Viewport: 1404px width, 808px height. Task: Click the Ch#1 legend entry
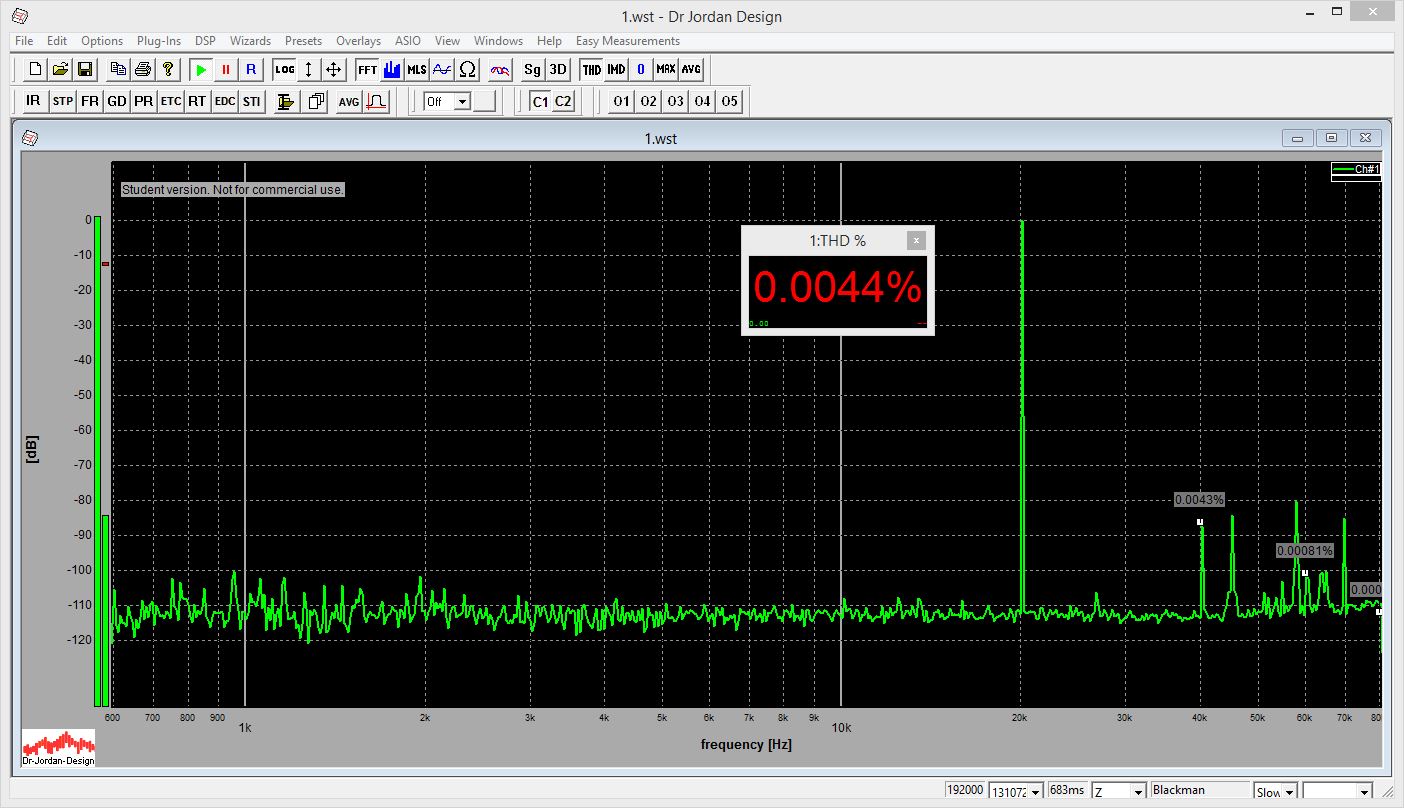tap(1356, 170)
